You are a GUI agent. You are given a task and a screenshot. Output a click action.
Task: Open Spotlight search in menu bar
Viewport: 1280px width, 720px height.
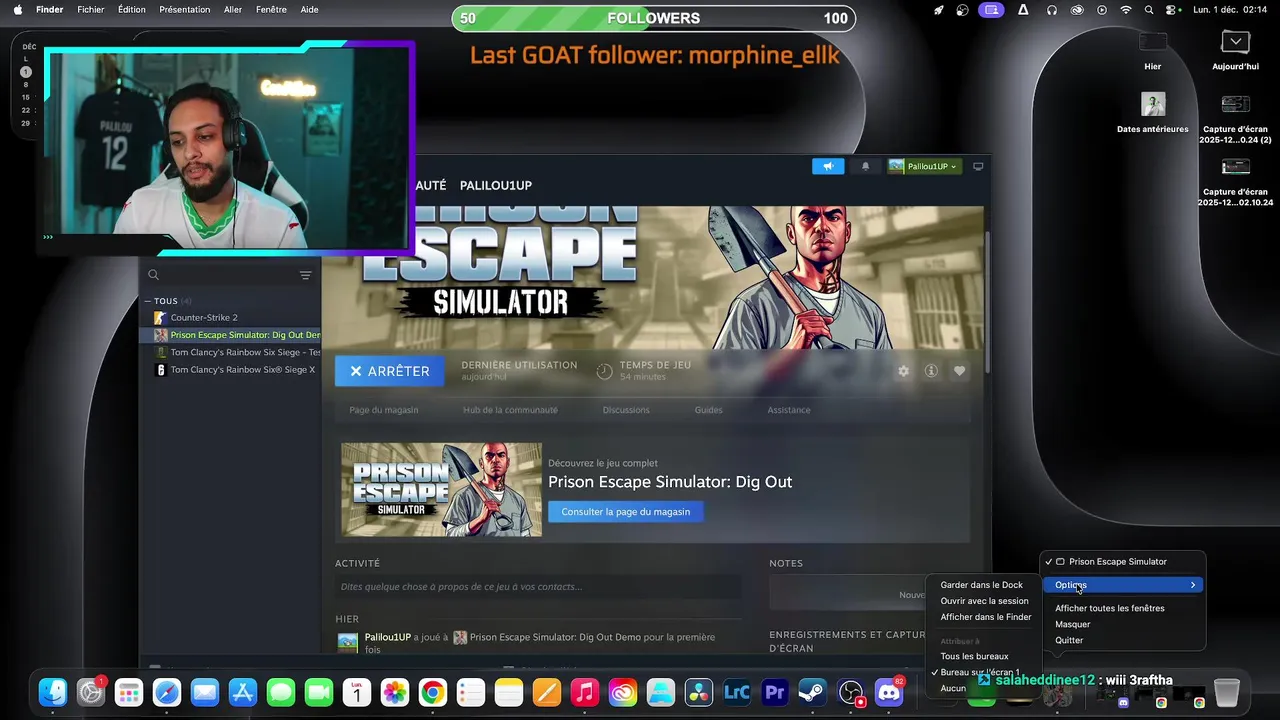click(x=1149, y=10)
